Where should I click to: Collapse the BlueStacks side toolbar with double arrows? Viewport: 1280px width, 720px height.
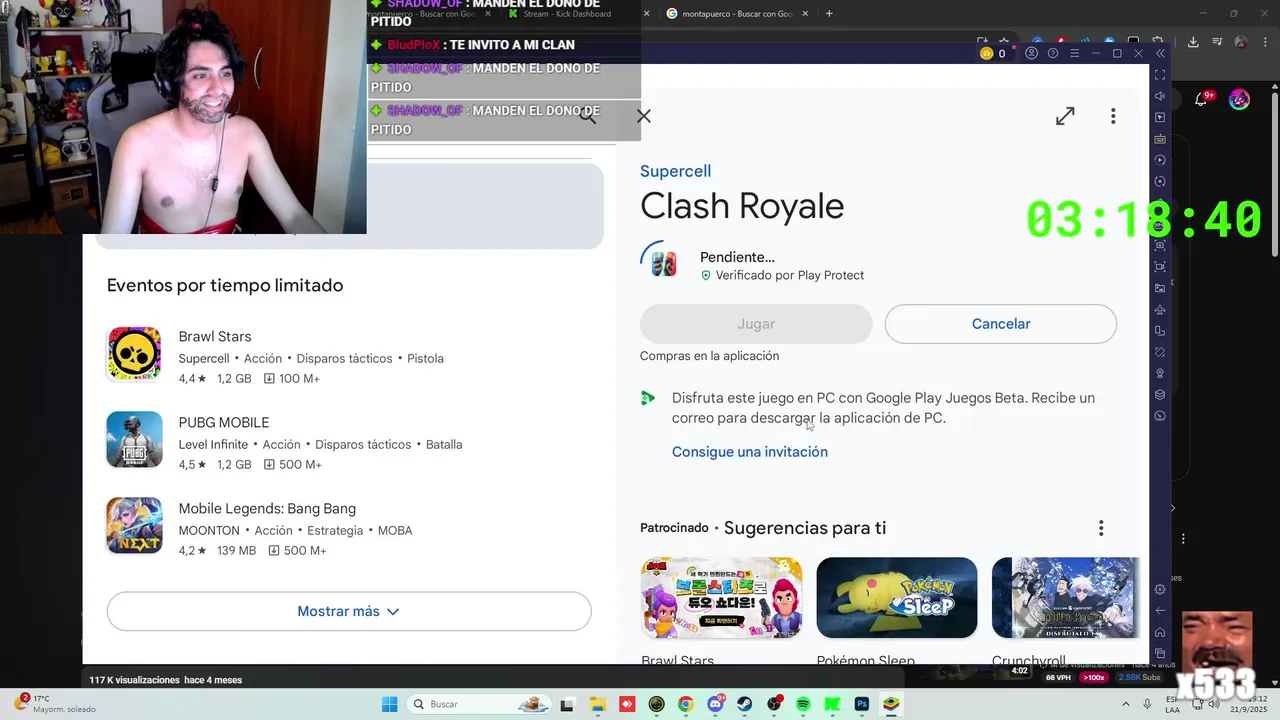click(x=1160, y=53)
